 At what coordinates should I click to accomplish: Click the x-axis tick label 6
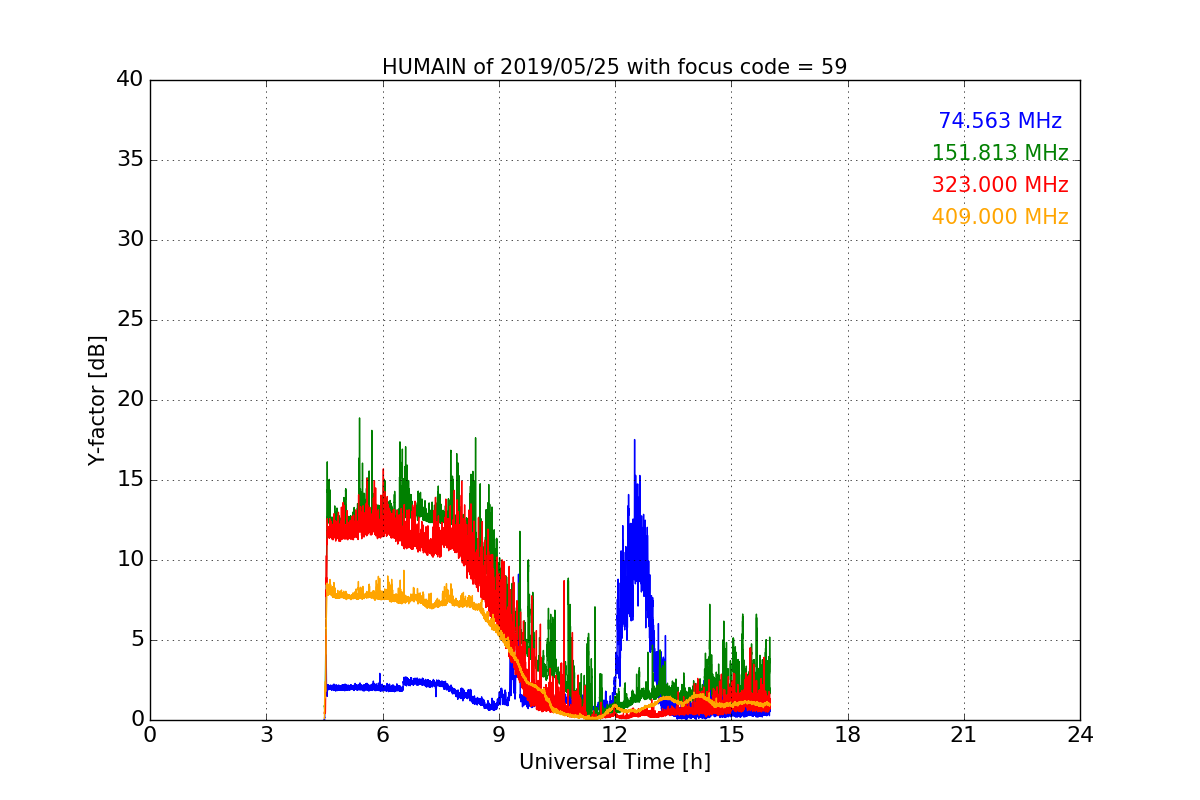click(x=383, y=734)
